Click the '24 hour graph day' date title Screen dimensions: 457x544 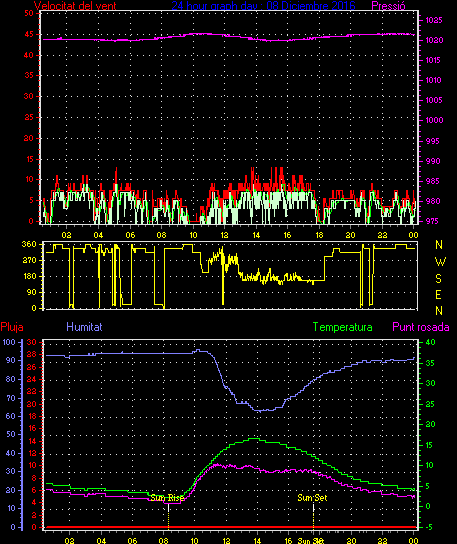coord(263,6)
